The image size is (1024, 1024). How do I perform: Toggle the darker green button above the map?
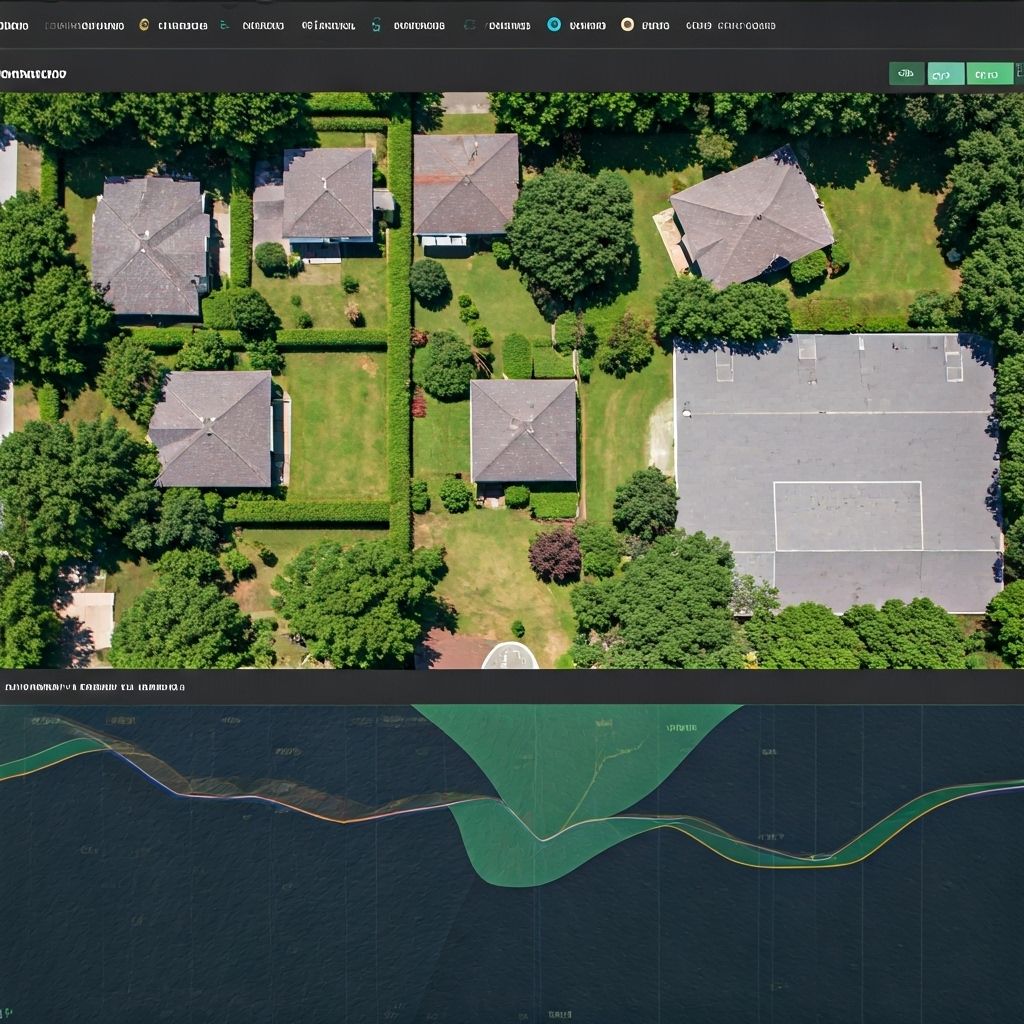click(x=906, y=72)
